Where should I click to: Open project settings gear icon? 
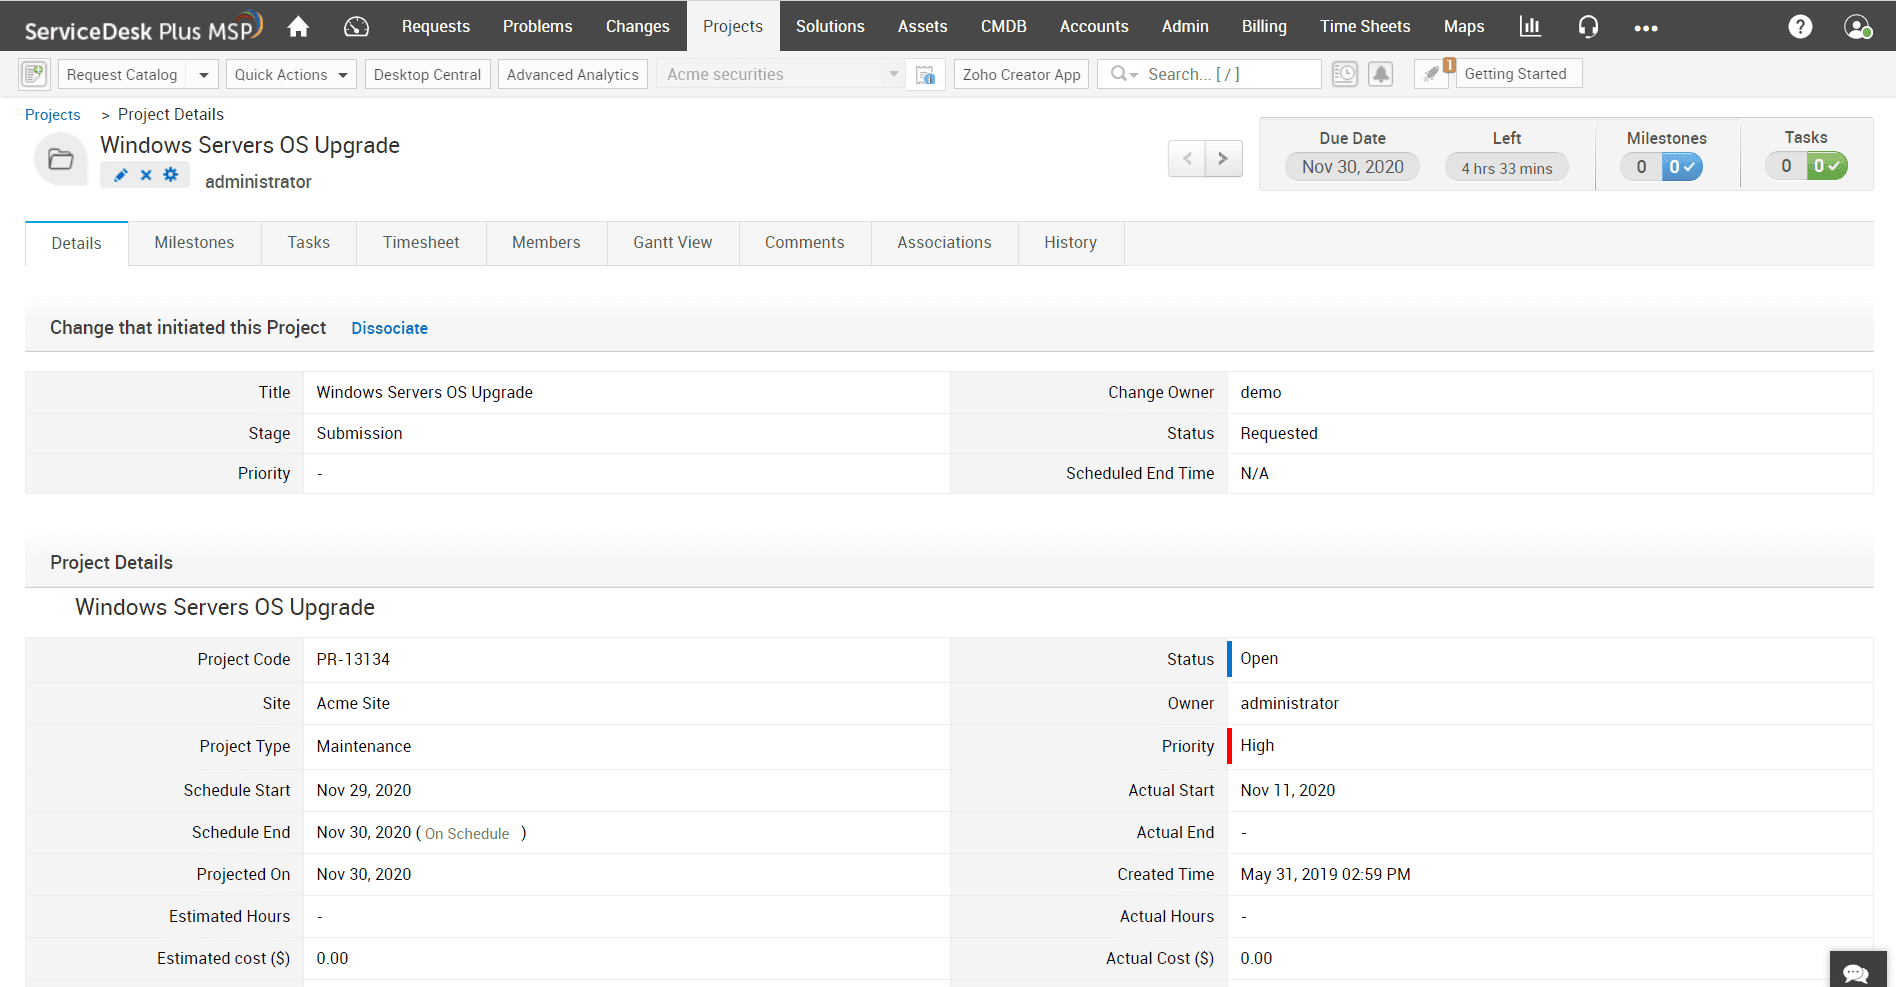[170, 174]
